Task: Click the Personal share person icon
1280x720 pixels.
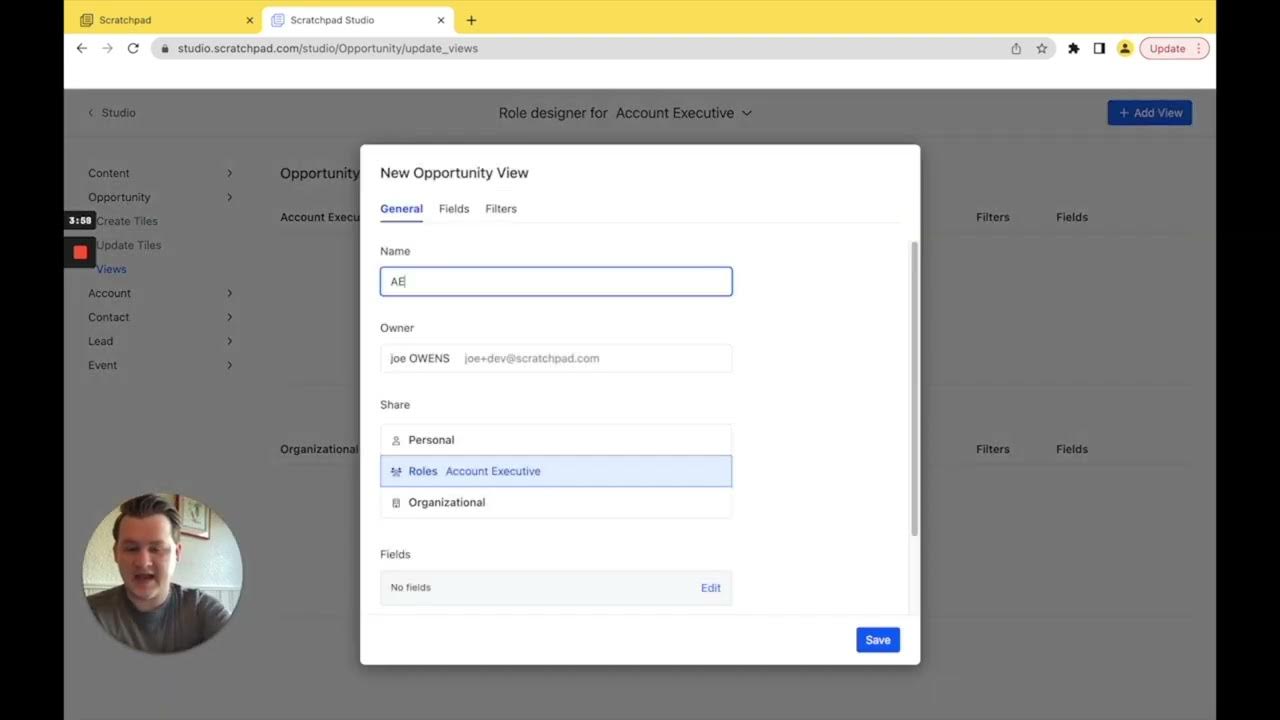Action: [396, 440]
